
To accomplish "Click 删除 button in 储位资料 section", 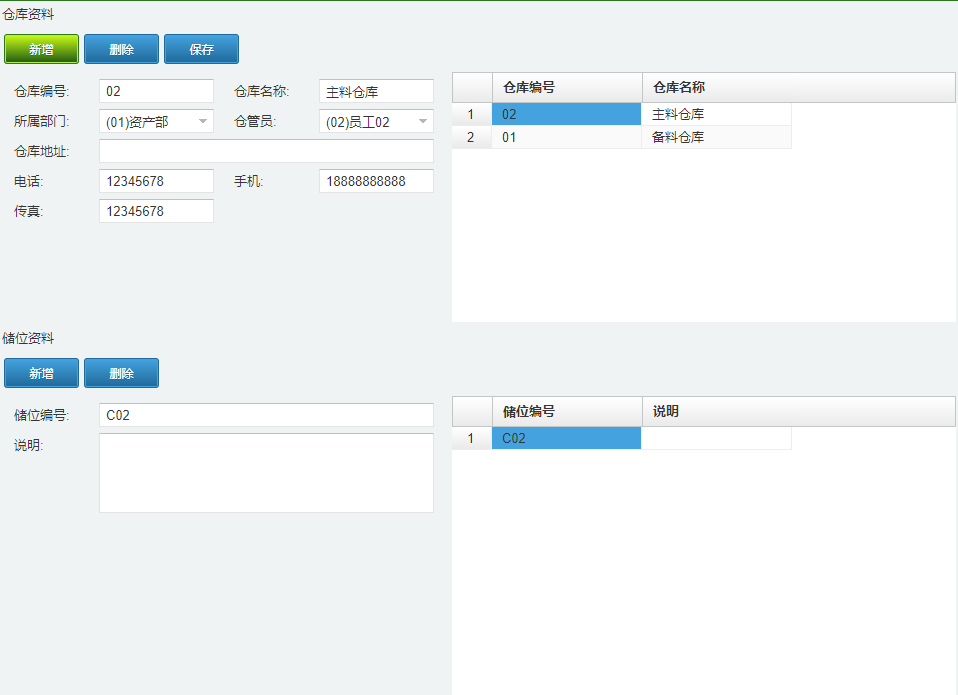I will tap(122, 373).
